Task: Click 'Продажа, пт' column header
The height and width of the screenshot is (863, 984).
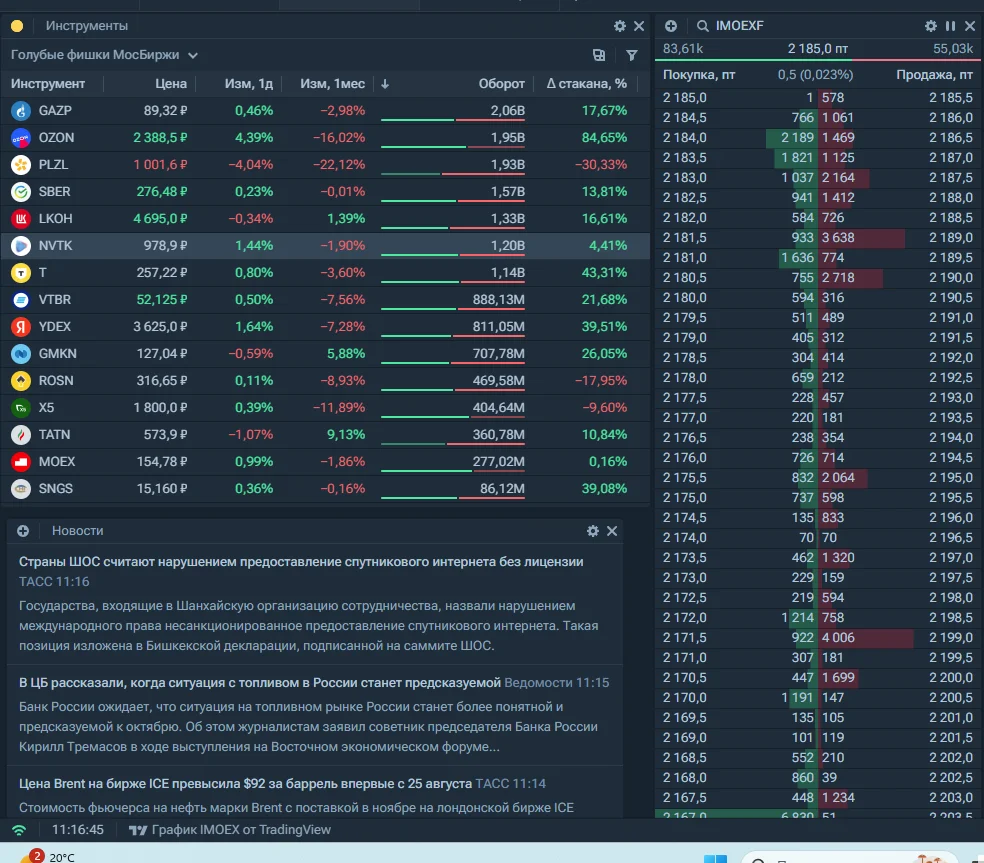Action: tap(934, 75)
